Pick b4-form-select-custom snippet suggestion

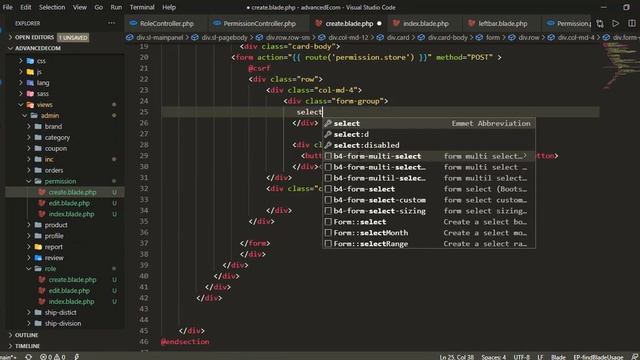(429, 200)
